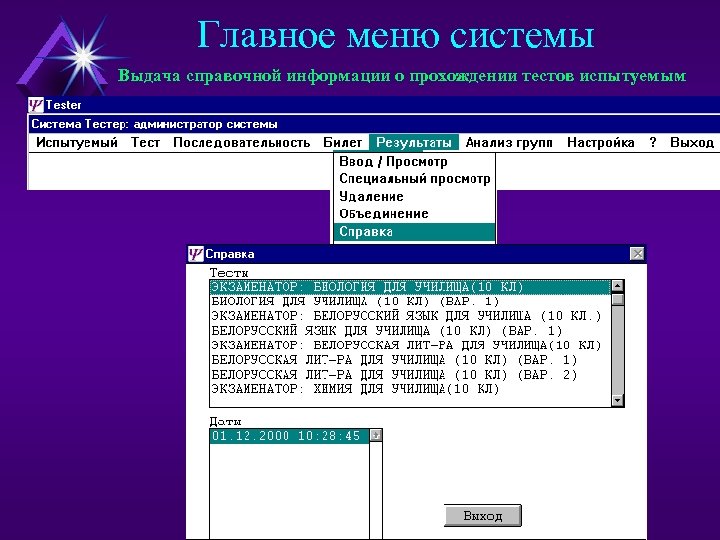Open the Испытуемый menu
The width and height of the screenshot is (720, 540).
point(77,143)
